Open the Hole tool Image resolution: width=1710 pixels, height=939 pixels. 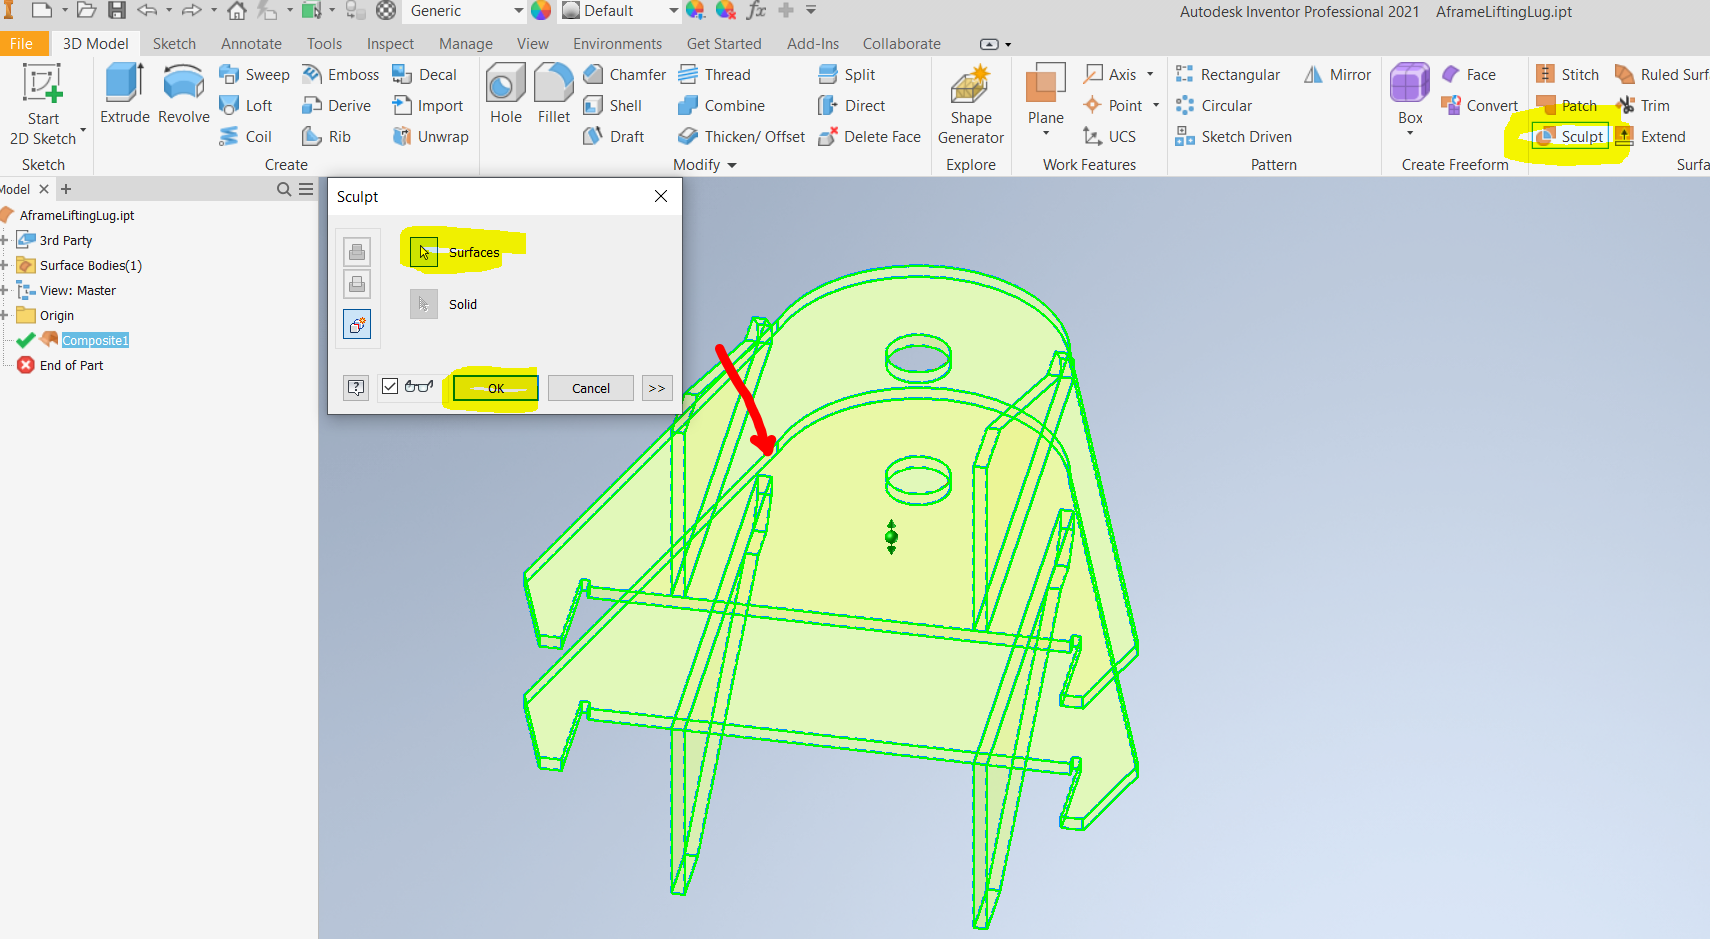[x=505, y=95]
